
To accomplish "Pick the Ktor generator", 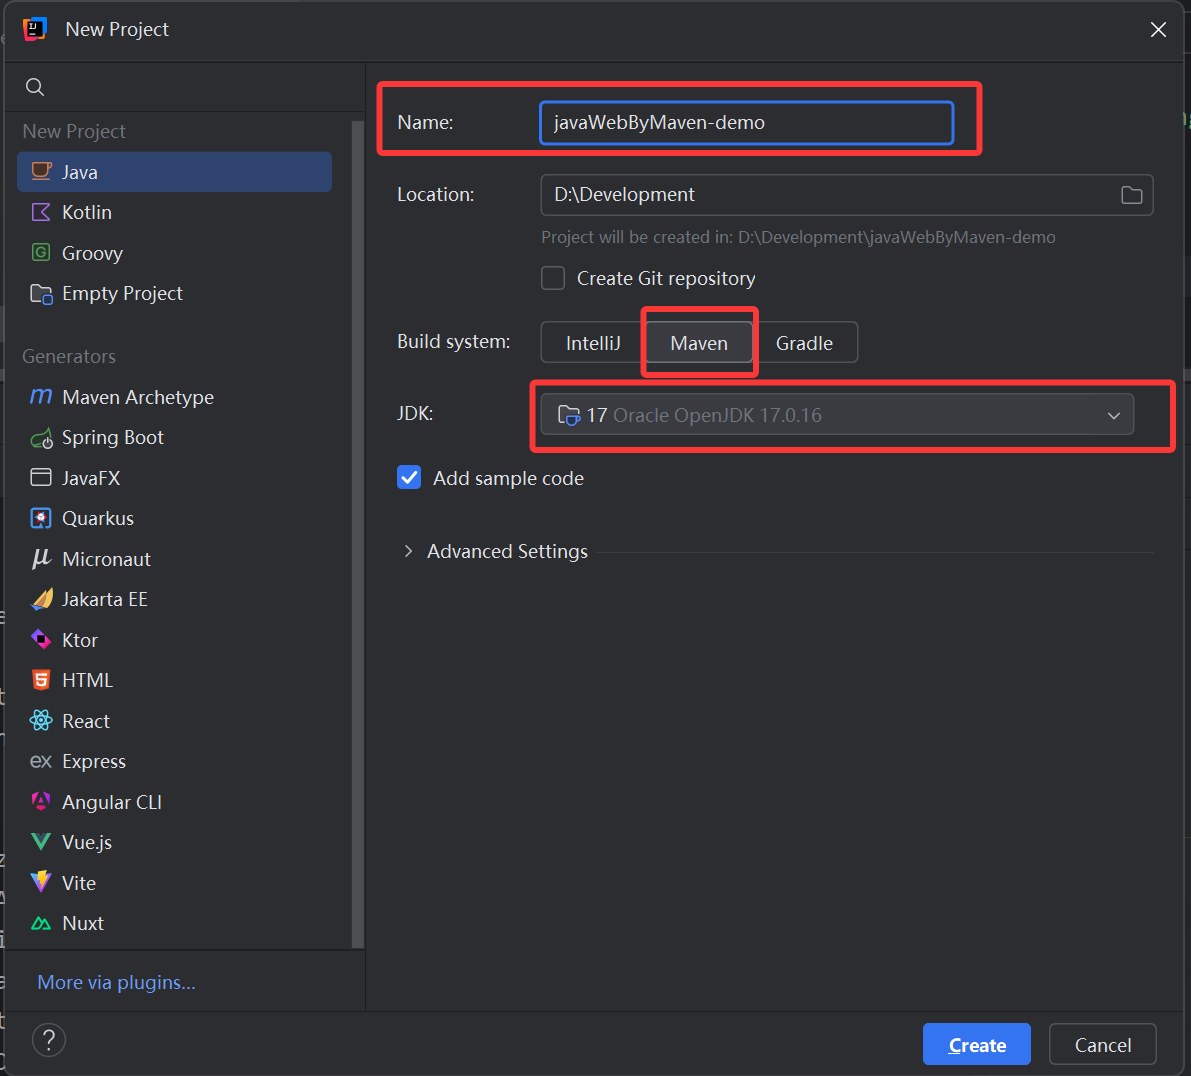I will [174, 639].
